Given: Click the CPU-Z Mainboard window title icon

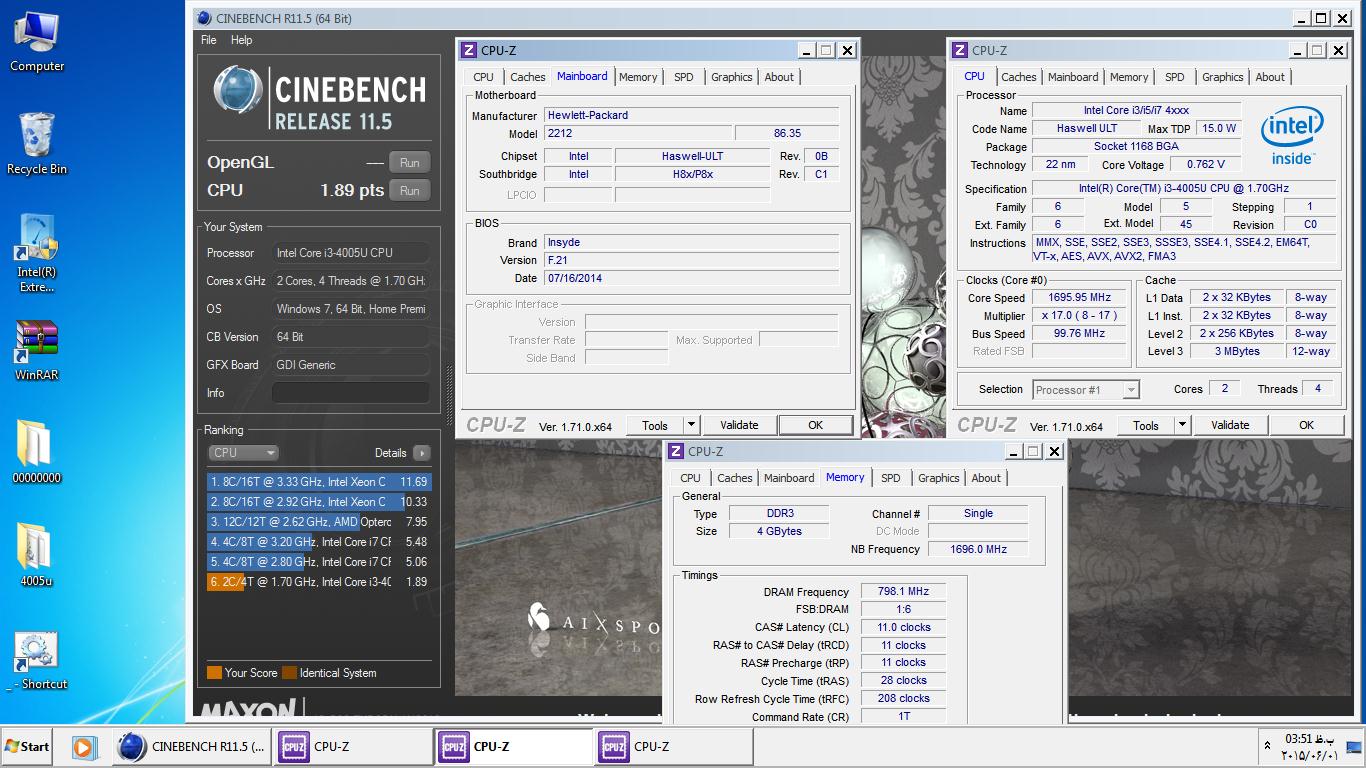Looking at the screenshot, I should click(469, 50).
